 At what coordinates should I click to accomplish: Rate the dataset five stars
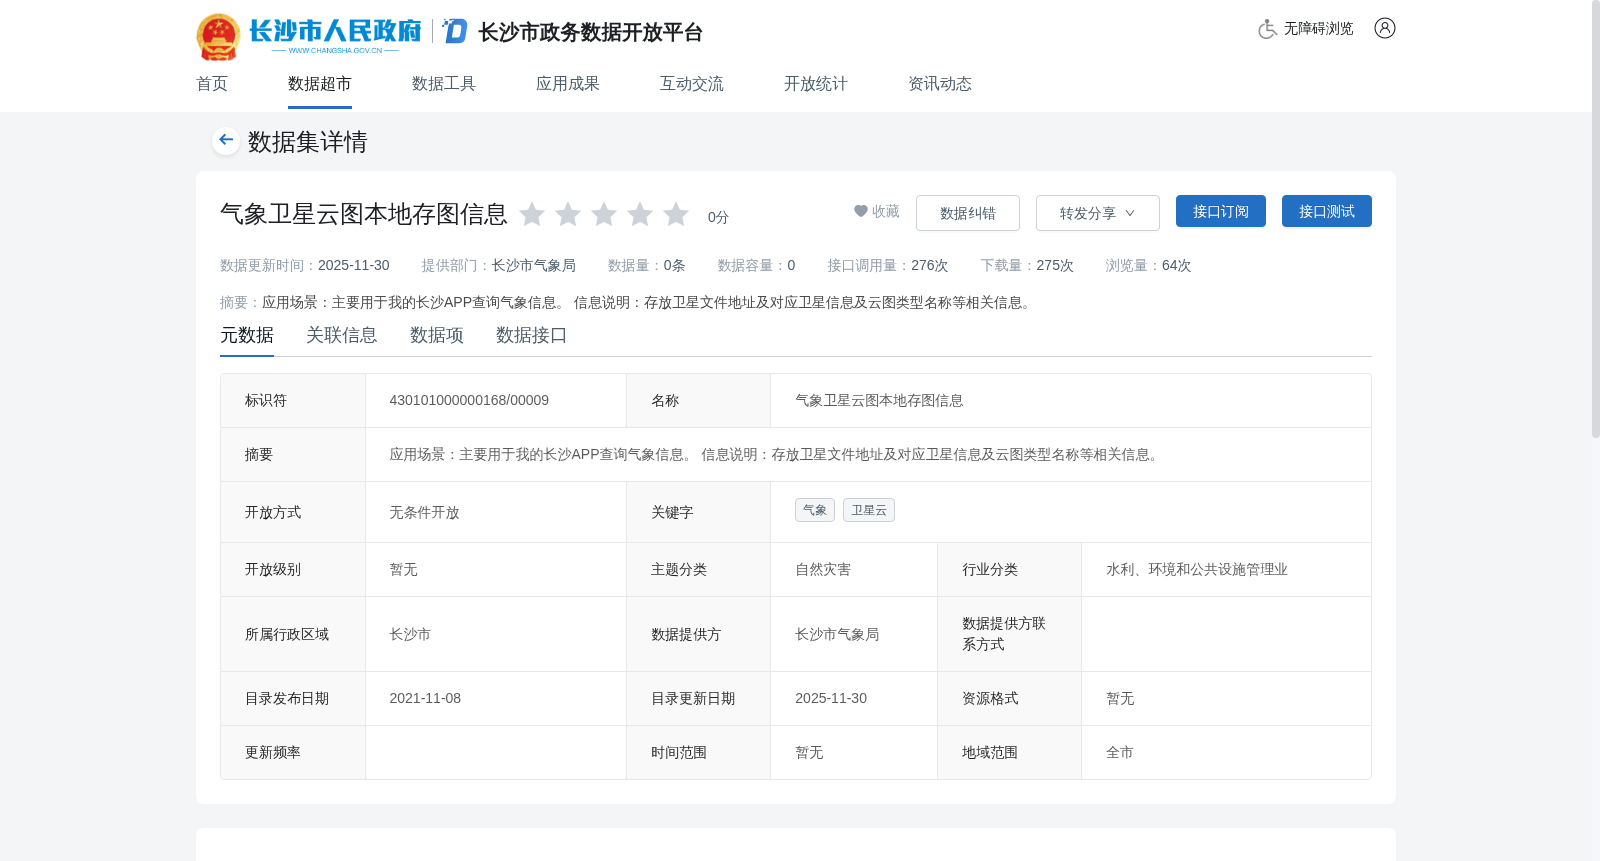676,214
